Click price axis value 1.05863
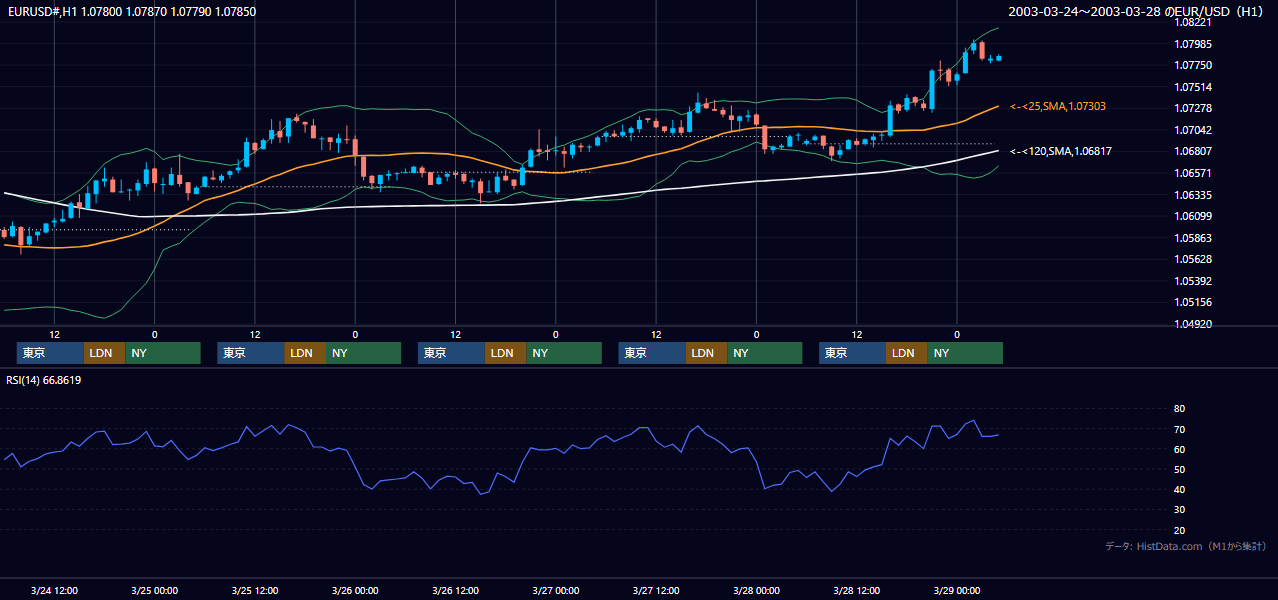Screen dimensions: 1278x600 click(x=1192, y=238)
